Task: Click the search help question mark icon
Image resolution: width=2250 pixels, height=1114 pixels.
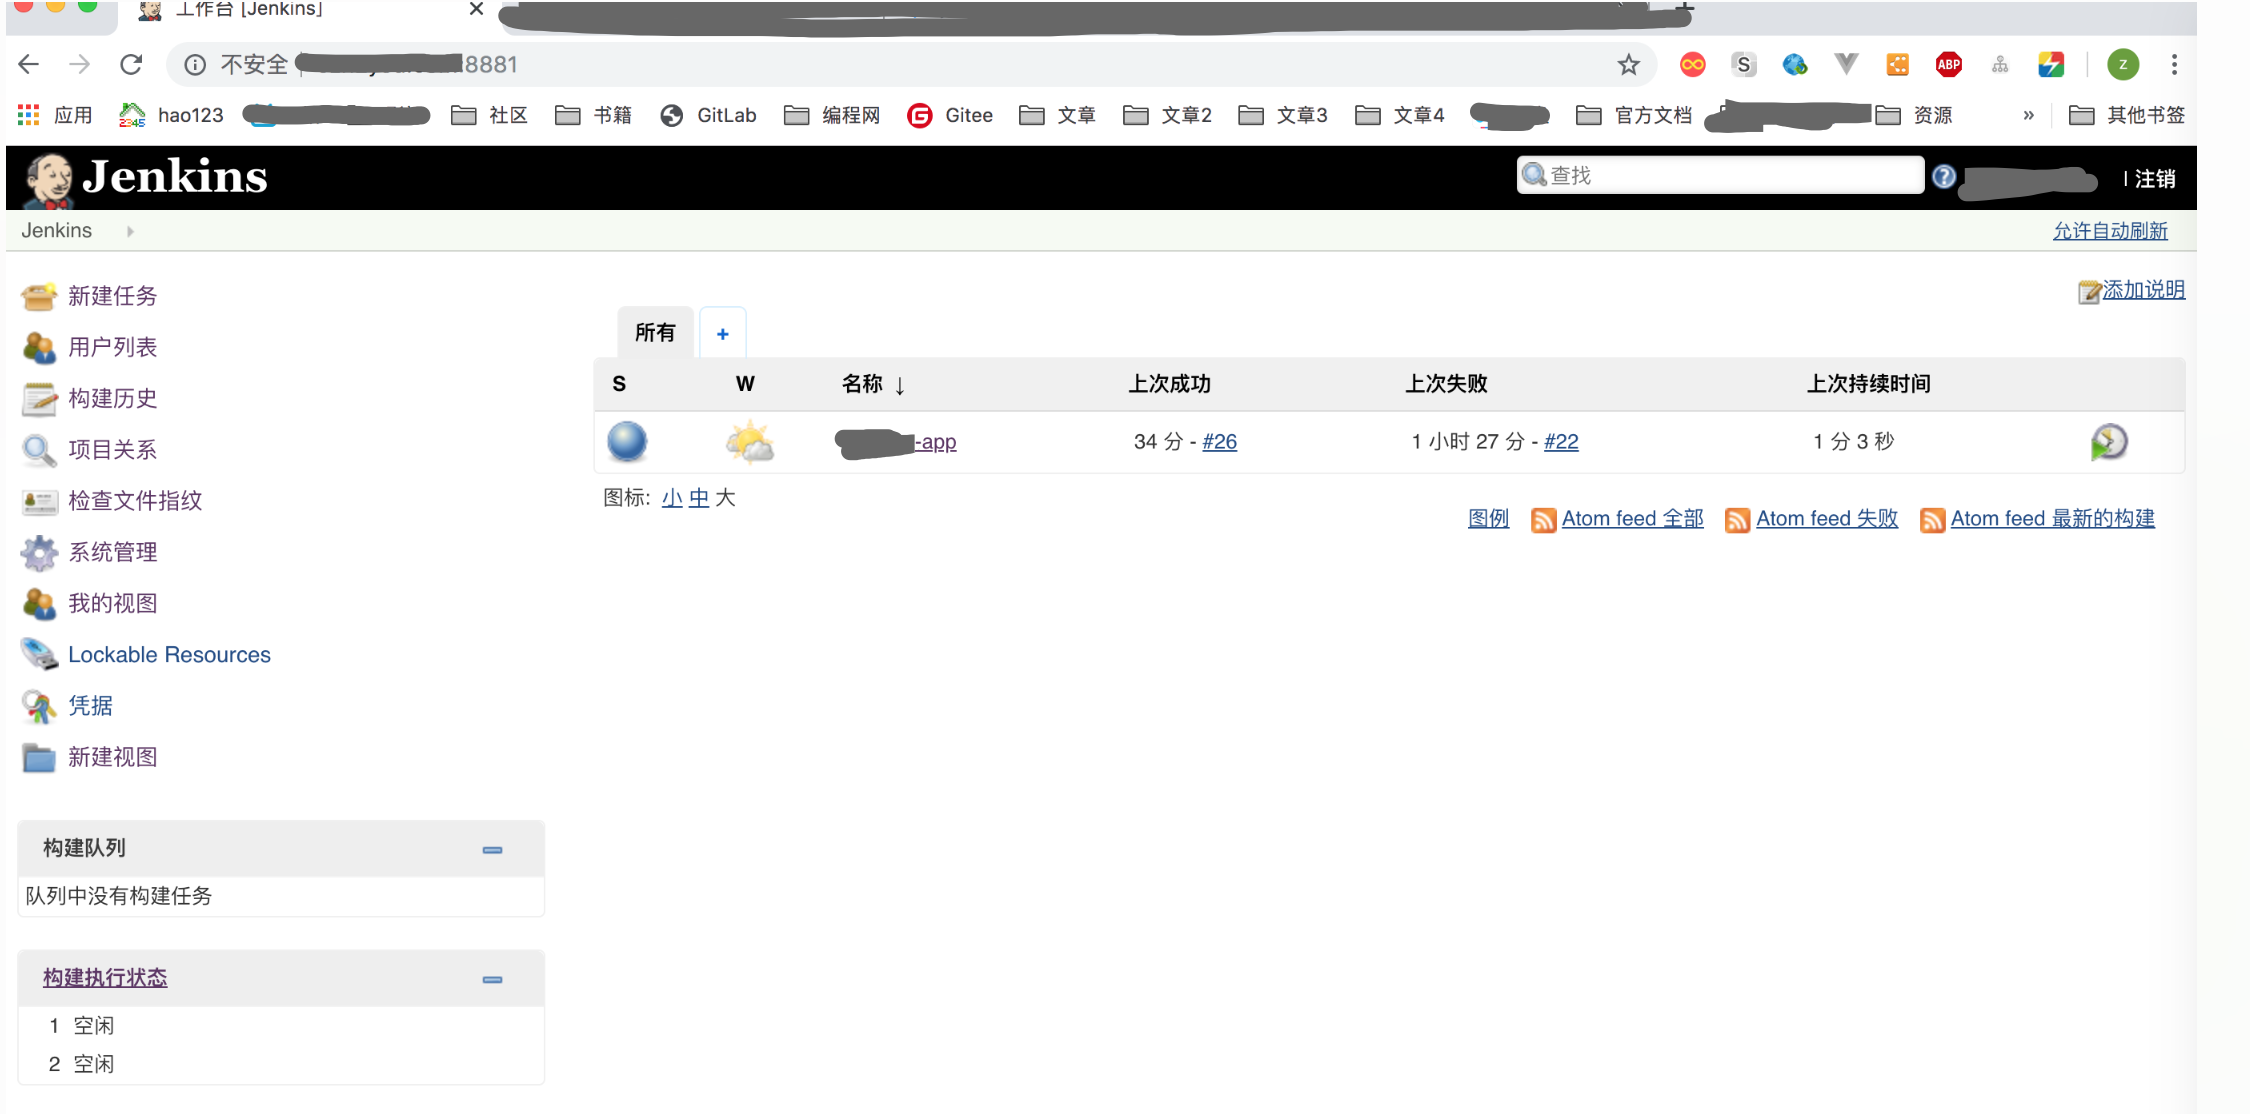Action: 1943,177
